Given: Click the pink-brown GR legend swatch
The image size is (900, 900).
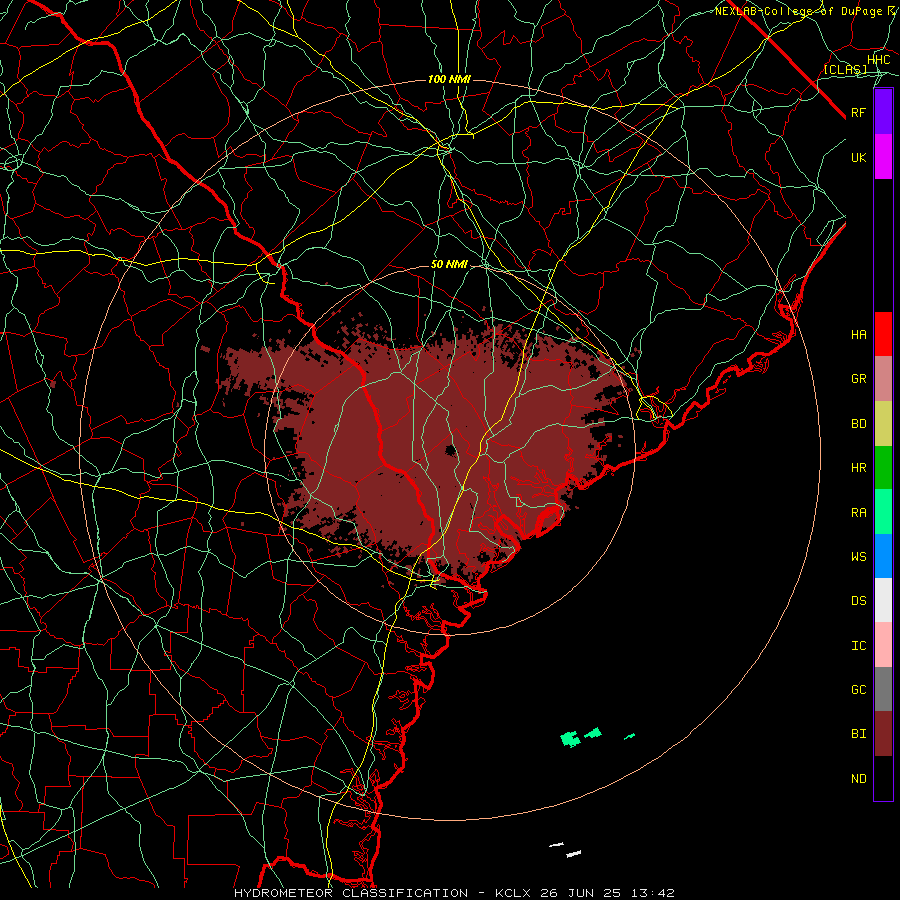Looking at the screenshot, I should tap(883, 379).
